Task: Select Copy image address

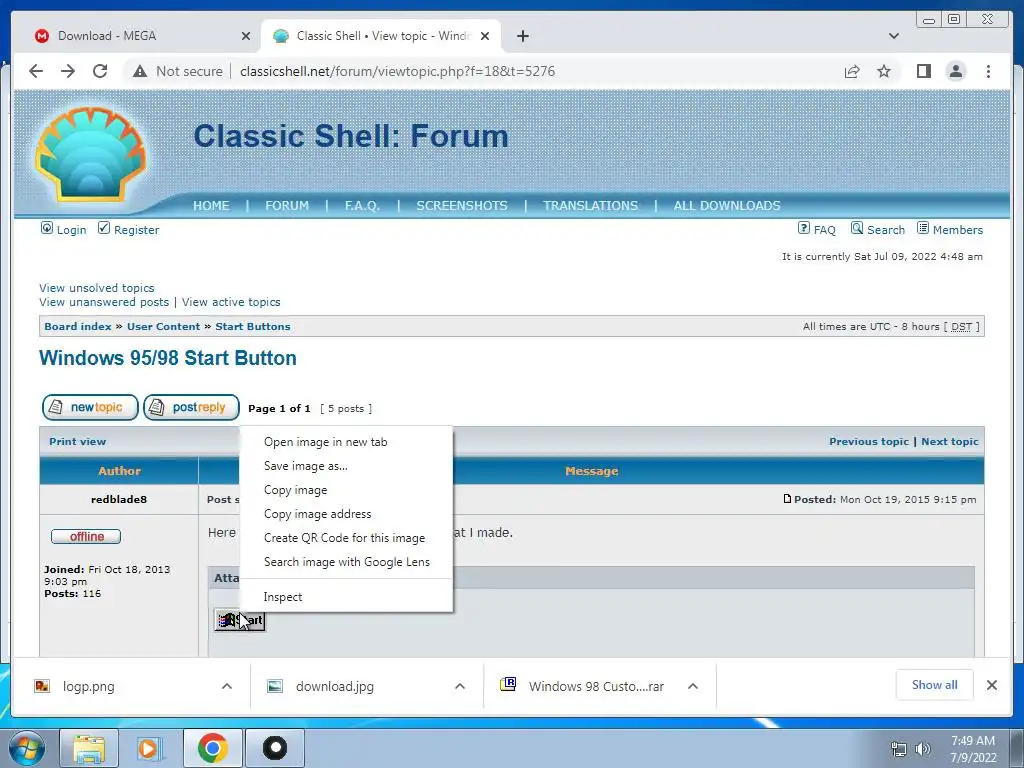Action: [346, 514]
